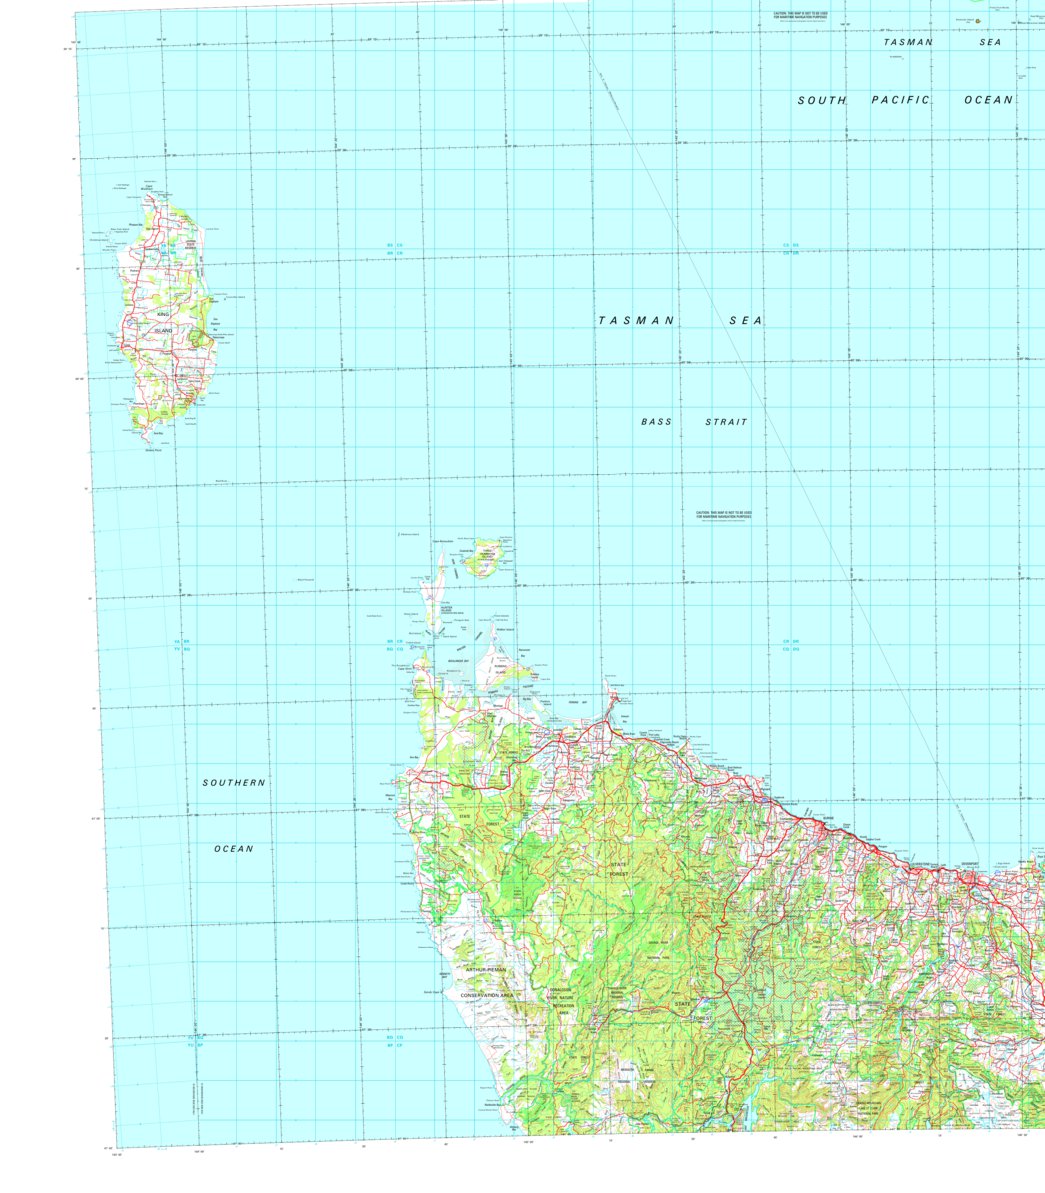Click the Smithton settlement marker
This screenshot has height=1193, width=1045.
560,735
